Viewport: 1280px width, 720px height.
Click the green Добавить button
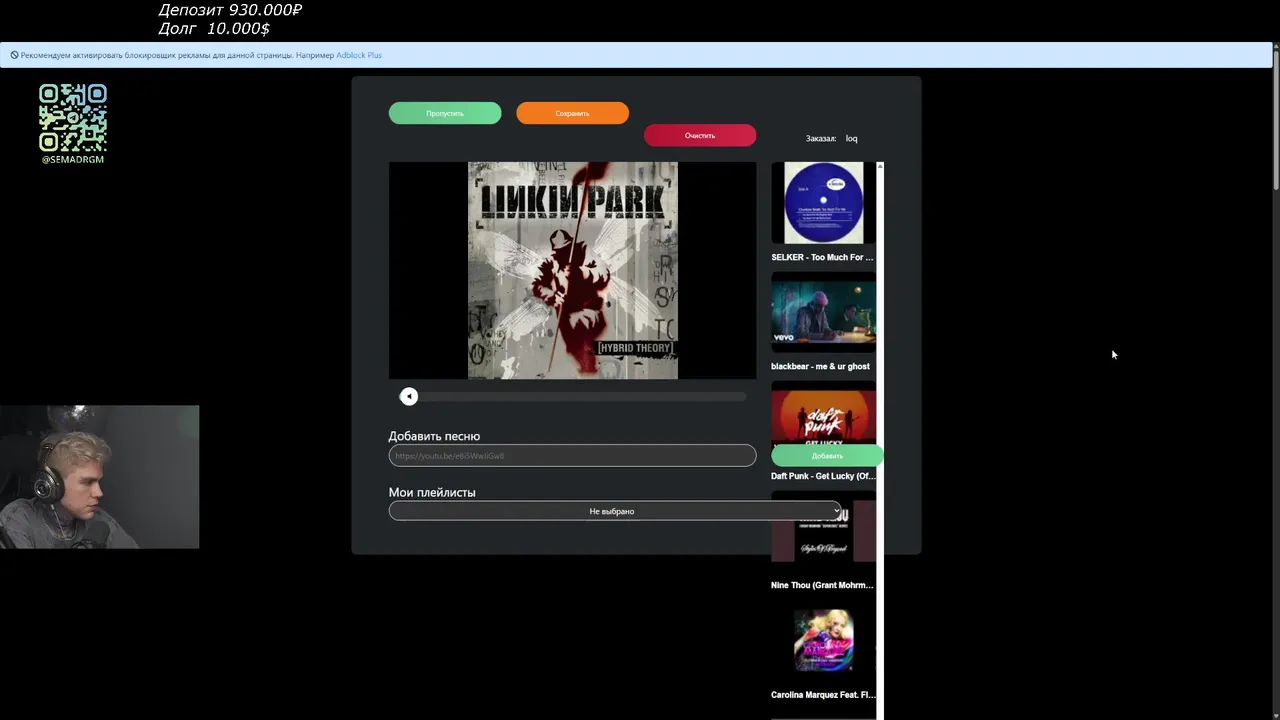point(827,456)
